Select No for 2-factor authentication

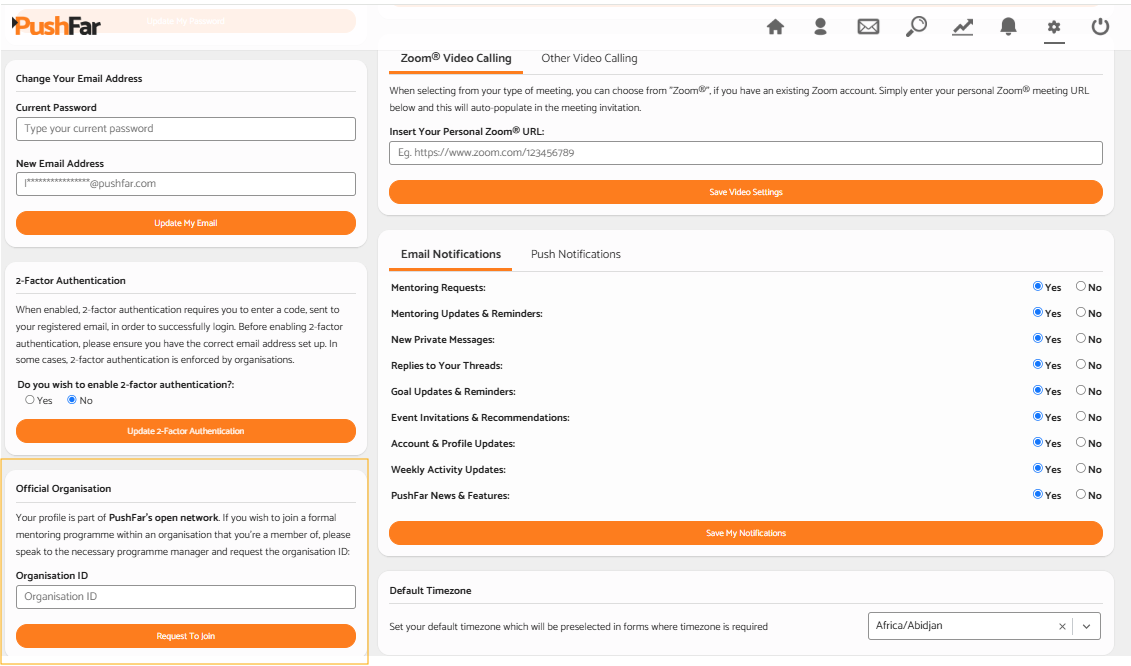click(x=71, y=400)
